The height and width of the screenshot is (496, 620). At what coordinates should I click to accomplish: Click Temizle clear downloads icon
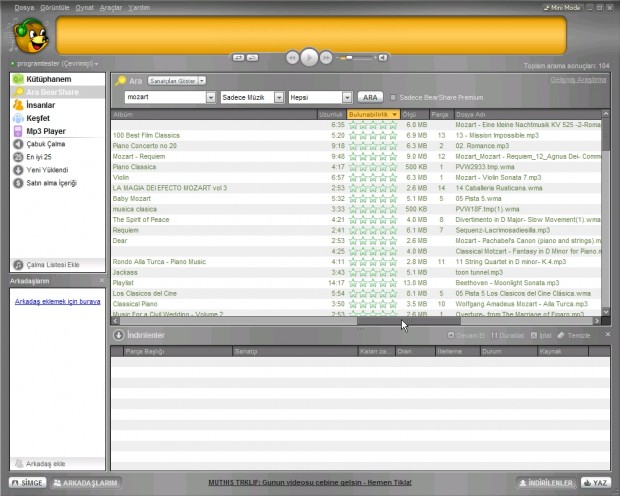561,335
